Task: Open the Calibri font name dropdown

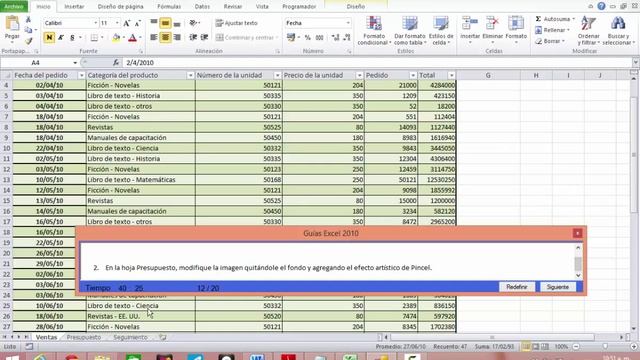Action: (x=96, y=23)
